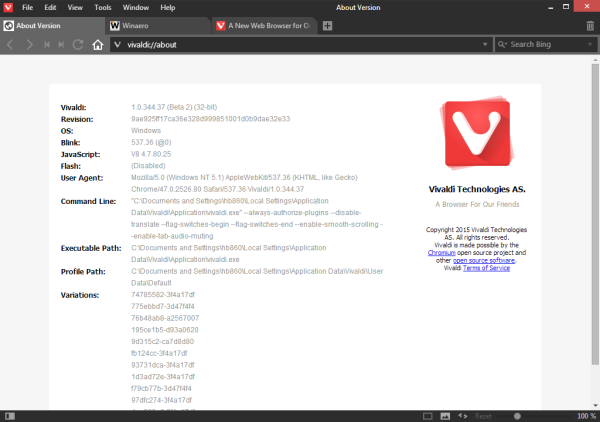Click variation 1d3ad72e-3f4a17df

click(163, 377)
